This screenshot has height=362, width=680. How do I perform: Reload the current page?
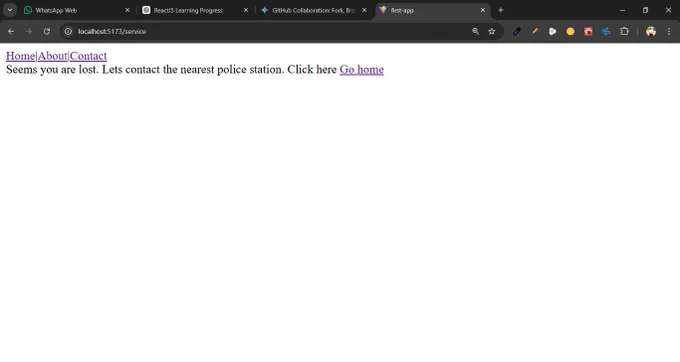47,31
